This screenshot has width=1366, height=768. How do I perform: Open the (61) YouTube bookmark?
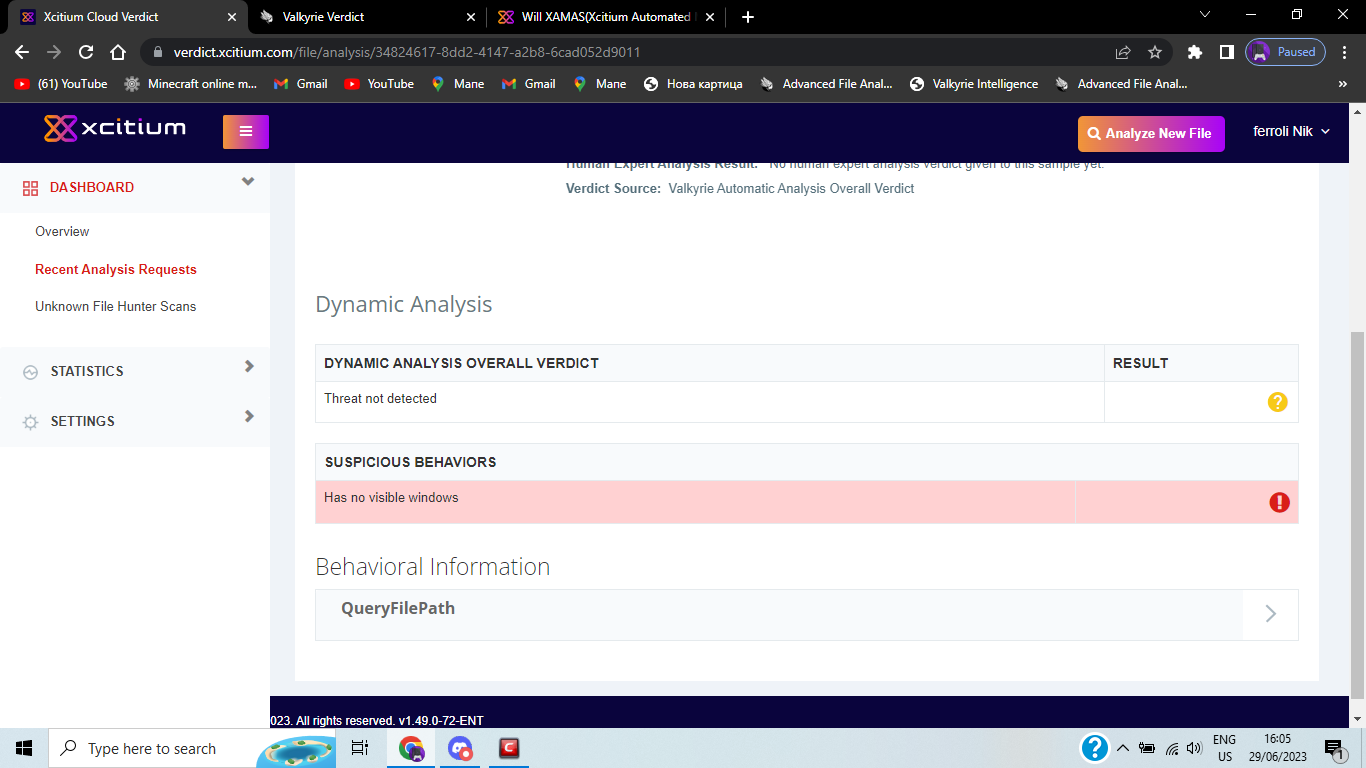click(61, 84)
